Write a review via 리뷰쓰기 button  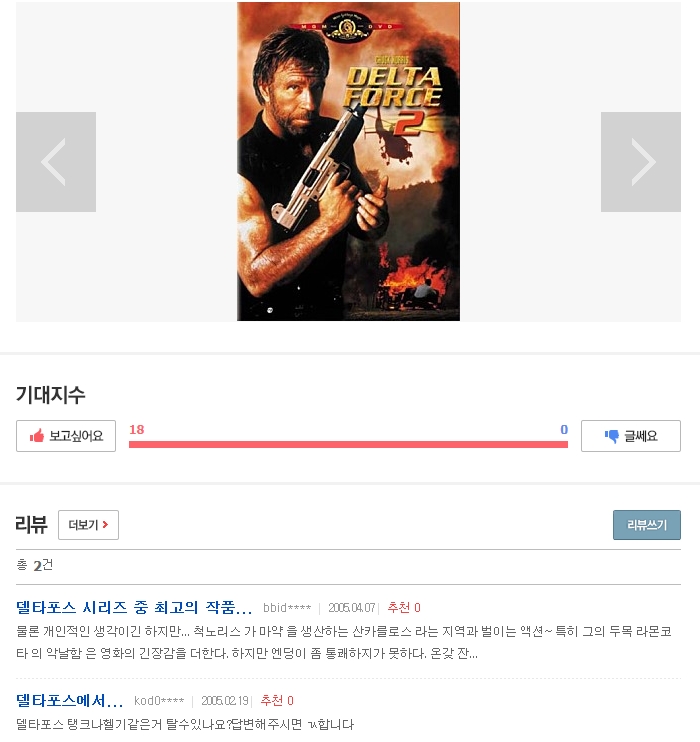(x=647, y=525)
